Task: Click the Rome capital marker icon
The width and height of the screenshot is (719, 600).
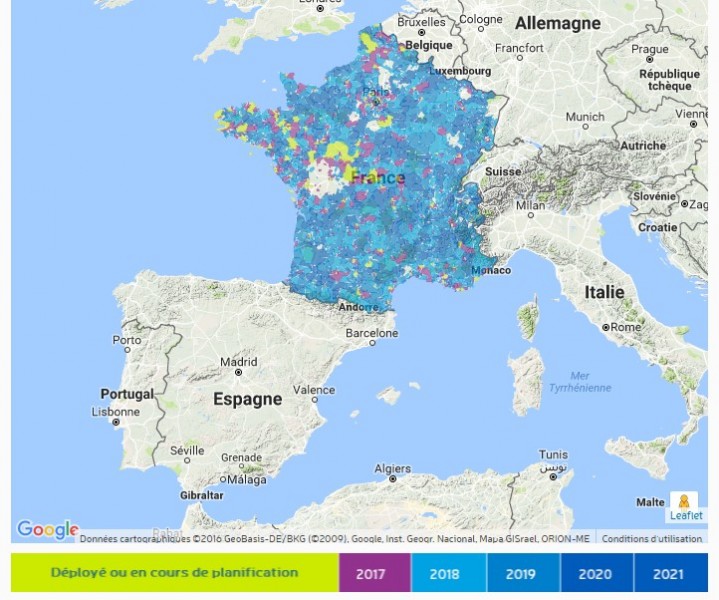Action: [606, 327]
